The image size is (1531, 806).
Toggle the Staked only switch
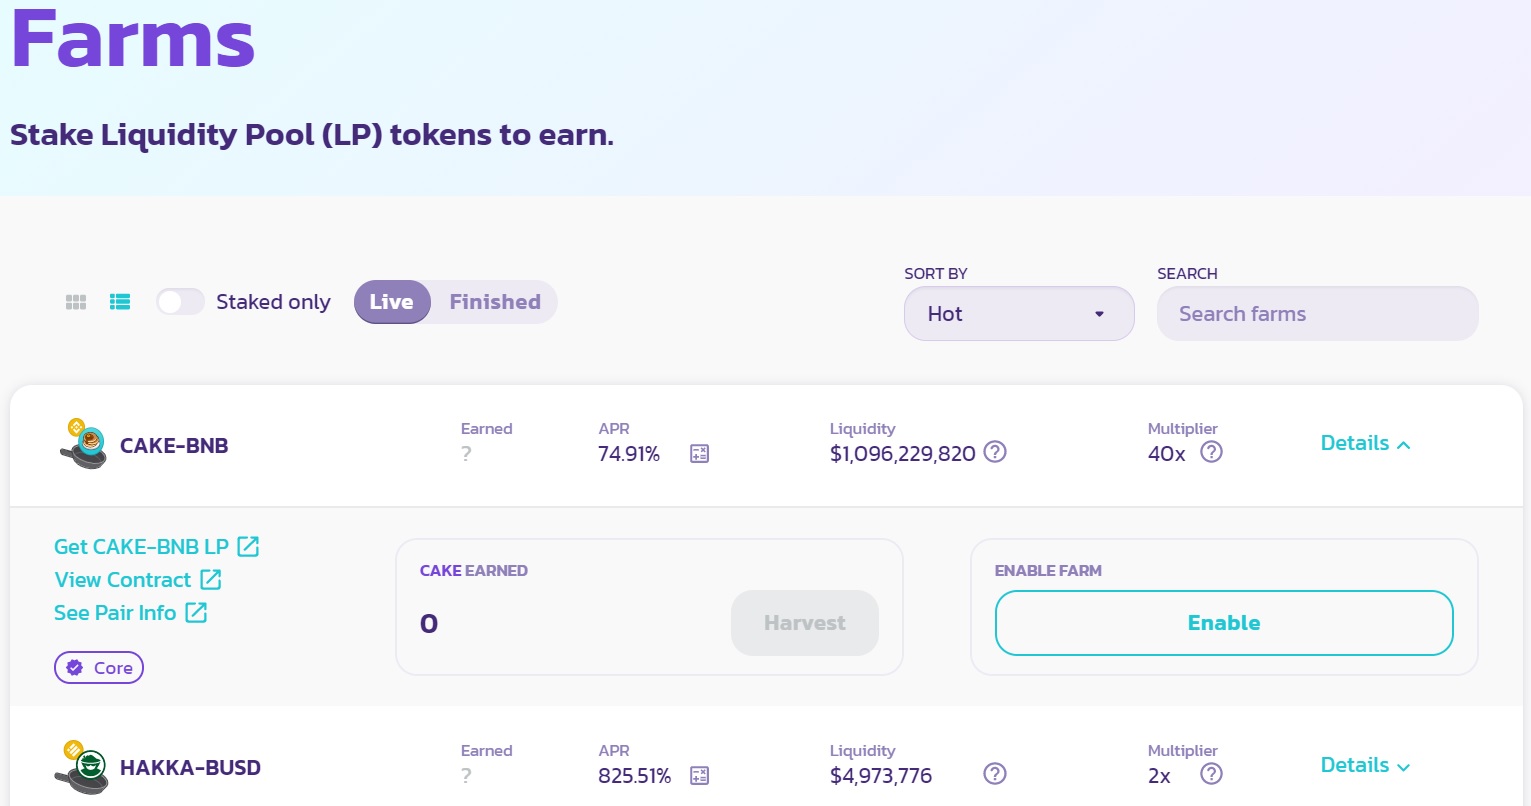click(180, 302)
